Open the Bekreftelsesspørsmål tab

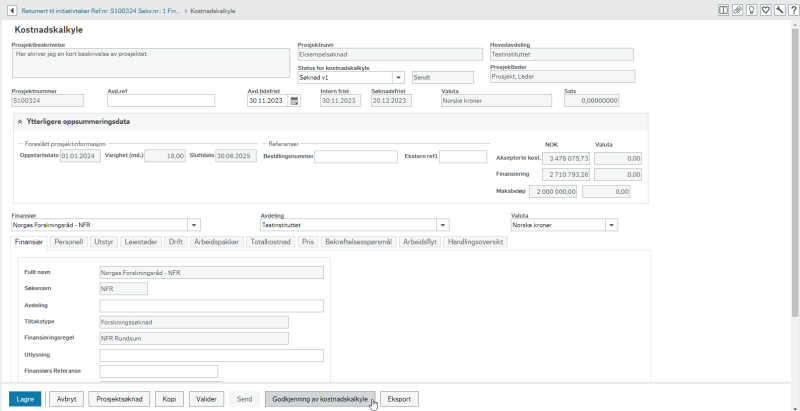tap(359, 242)
